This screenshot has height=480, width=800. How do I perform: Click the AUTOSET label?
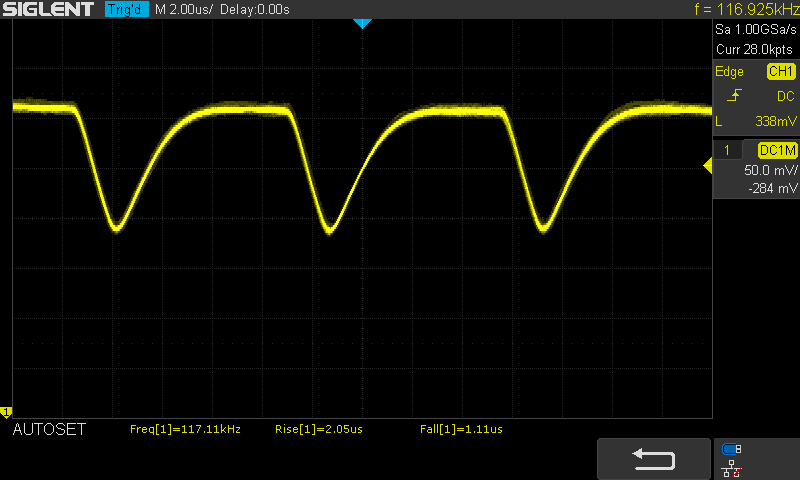click(x=49, y=430)
